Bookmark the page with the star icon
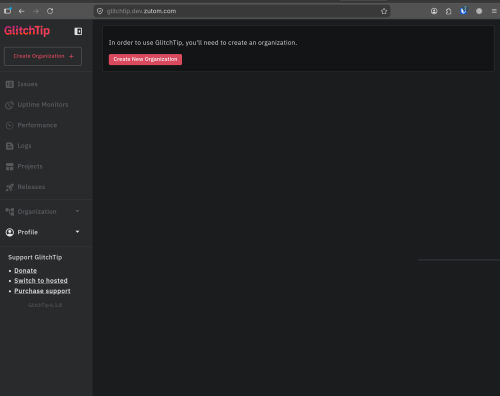Screen dimensions: 500x396 (384, 11)
